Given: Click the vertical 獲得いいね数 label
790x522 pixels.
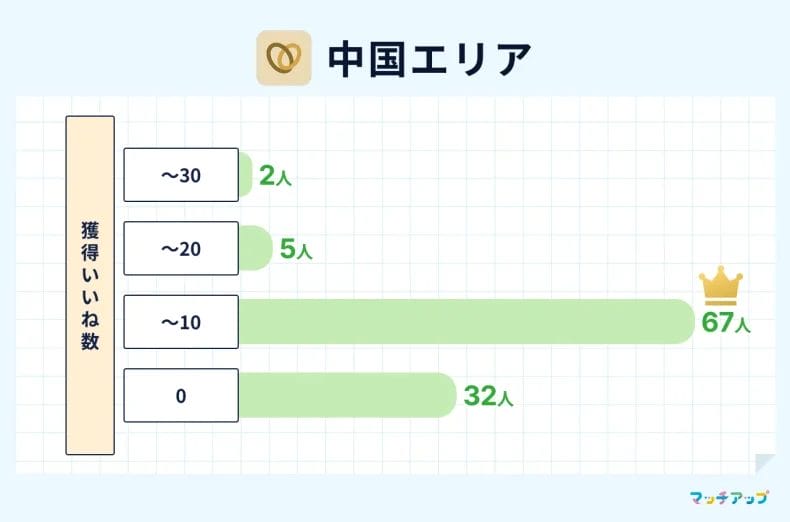Looking at the screenshot, I should coord(90,285).
